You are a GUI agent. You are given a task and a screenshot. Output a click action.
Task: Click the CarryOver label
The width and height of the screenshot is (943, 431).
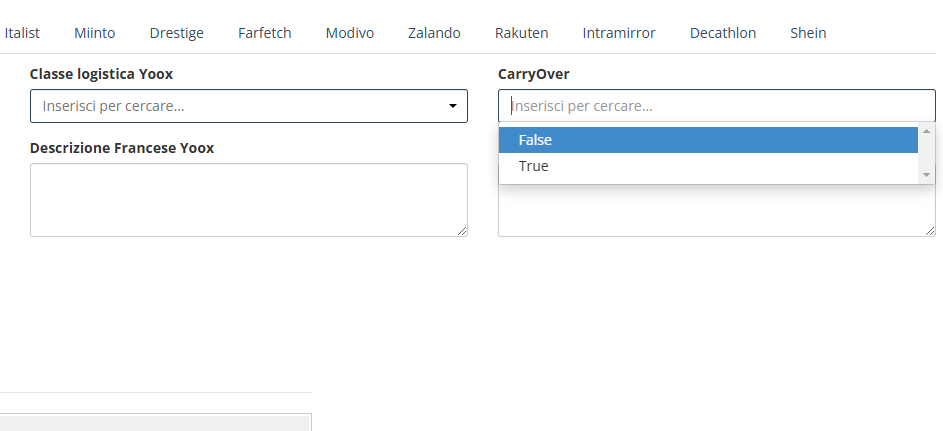[x=533, y=75]
